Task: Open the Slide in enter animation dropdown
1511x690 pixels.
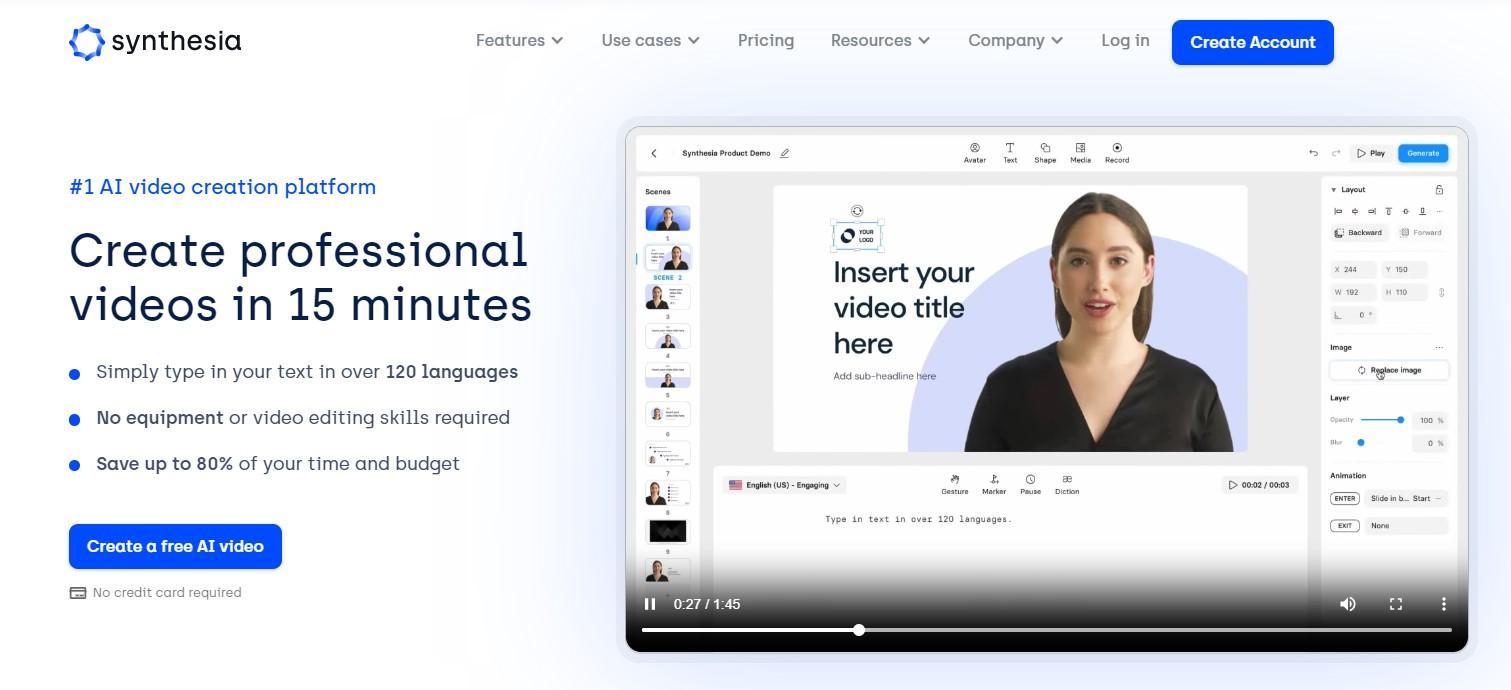Action: coord(1406,498)
